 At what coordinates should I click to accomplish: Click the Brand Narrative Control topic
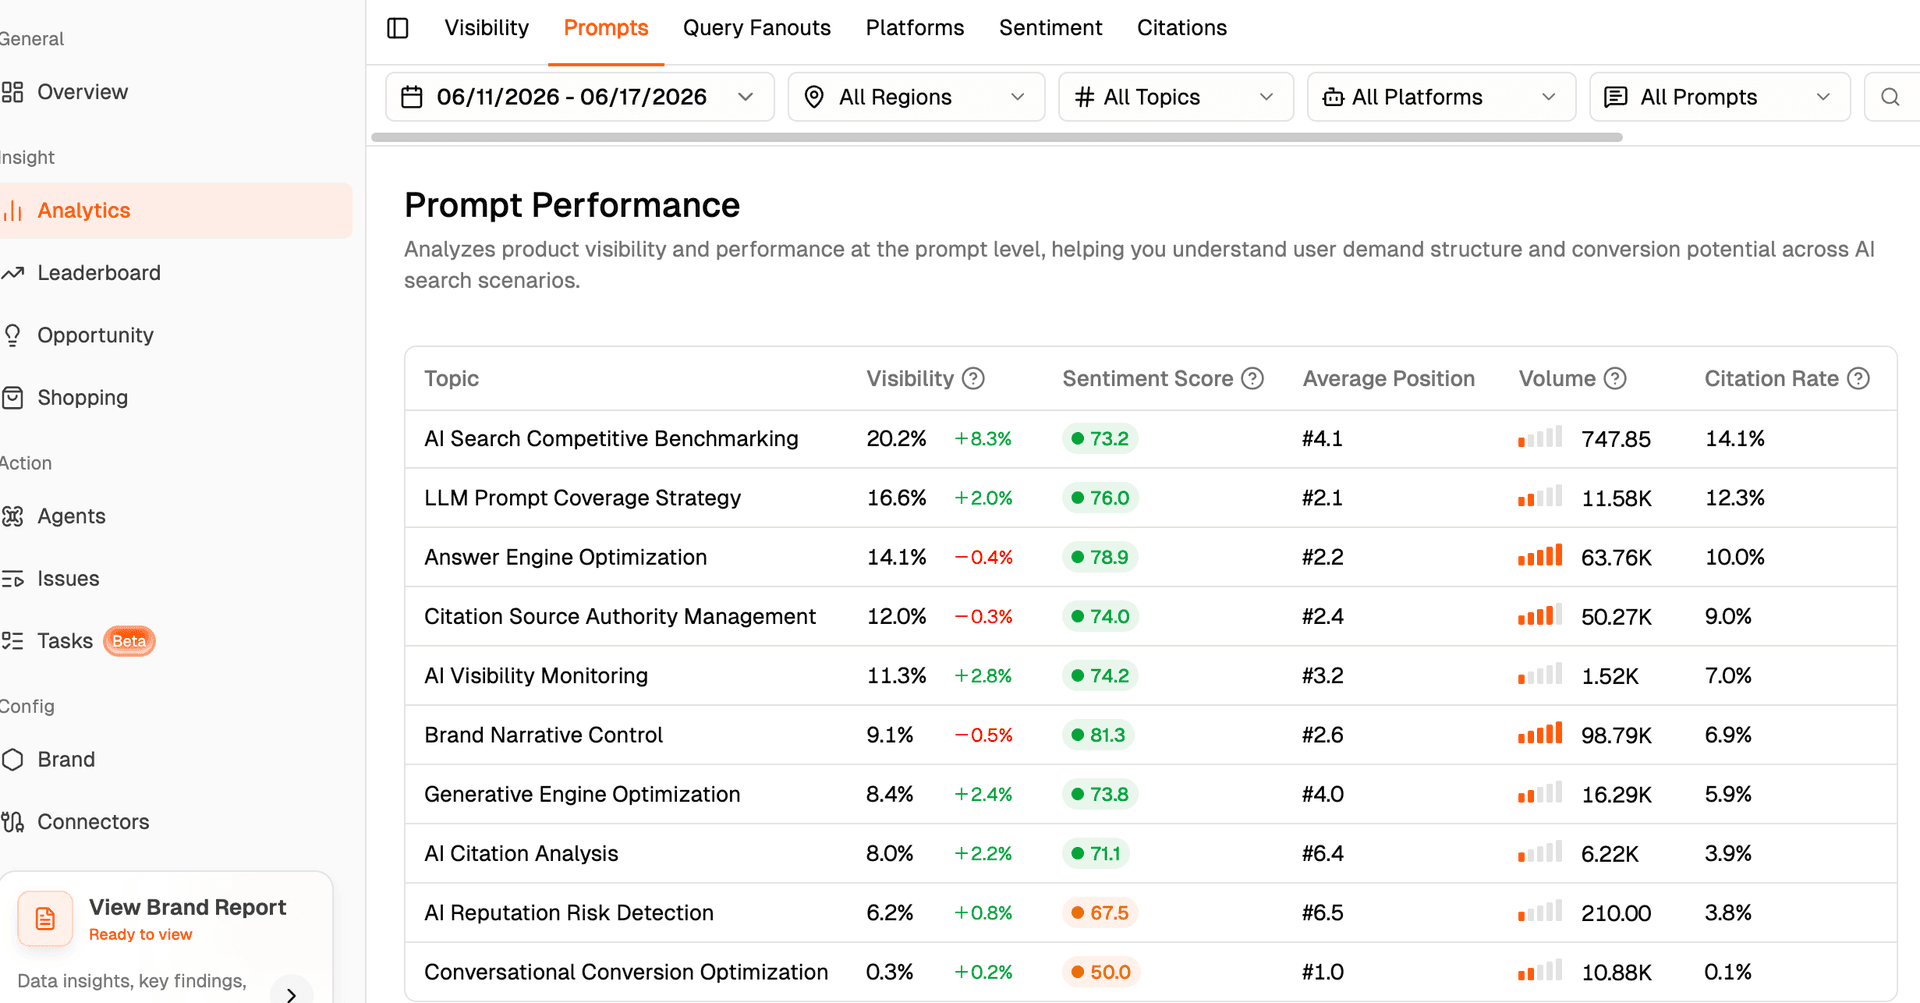tap(543, 735)
